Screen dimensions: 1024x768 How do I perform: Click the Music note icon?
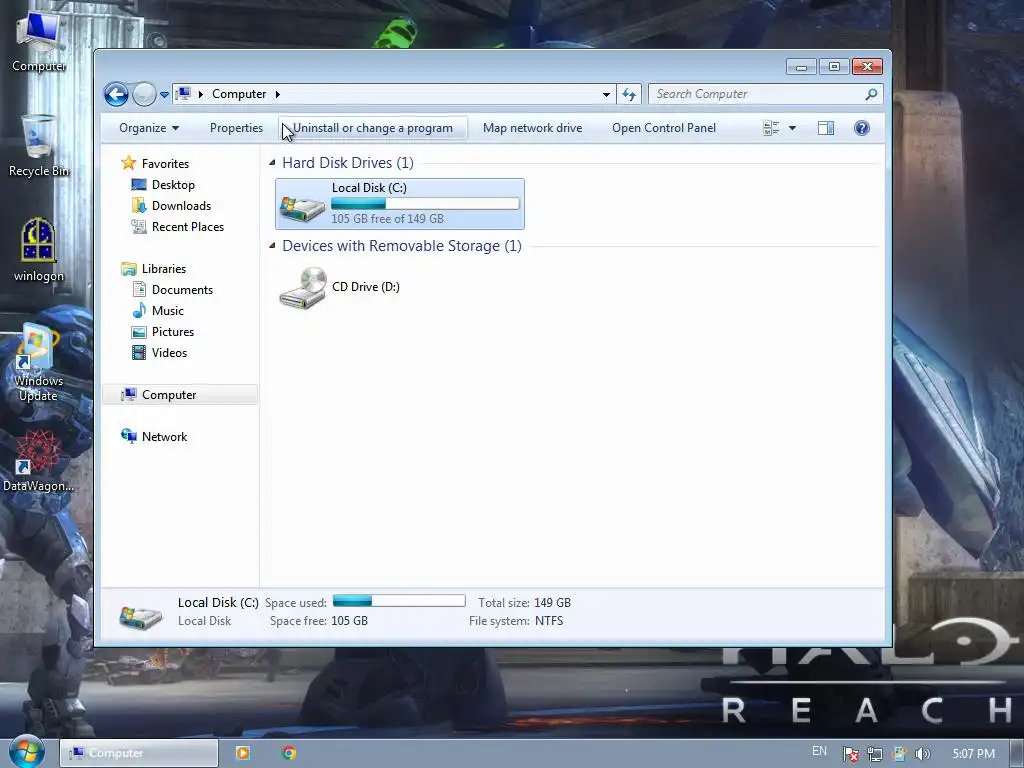138,310
